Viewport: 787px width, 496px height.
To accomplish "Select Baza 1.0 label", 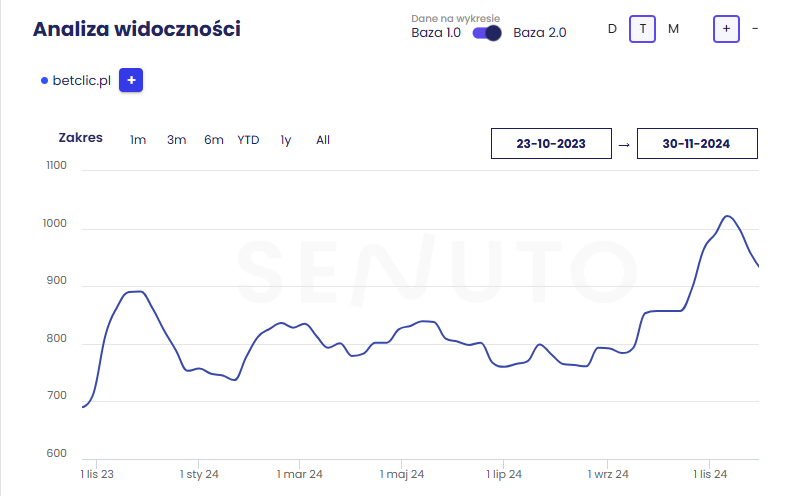I will pyautogui.click(x=437, y=33).
